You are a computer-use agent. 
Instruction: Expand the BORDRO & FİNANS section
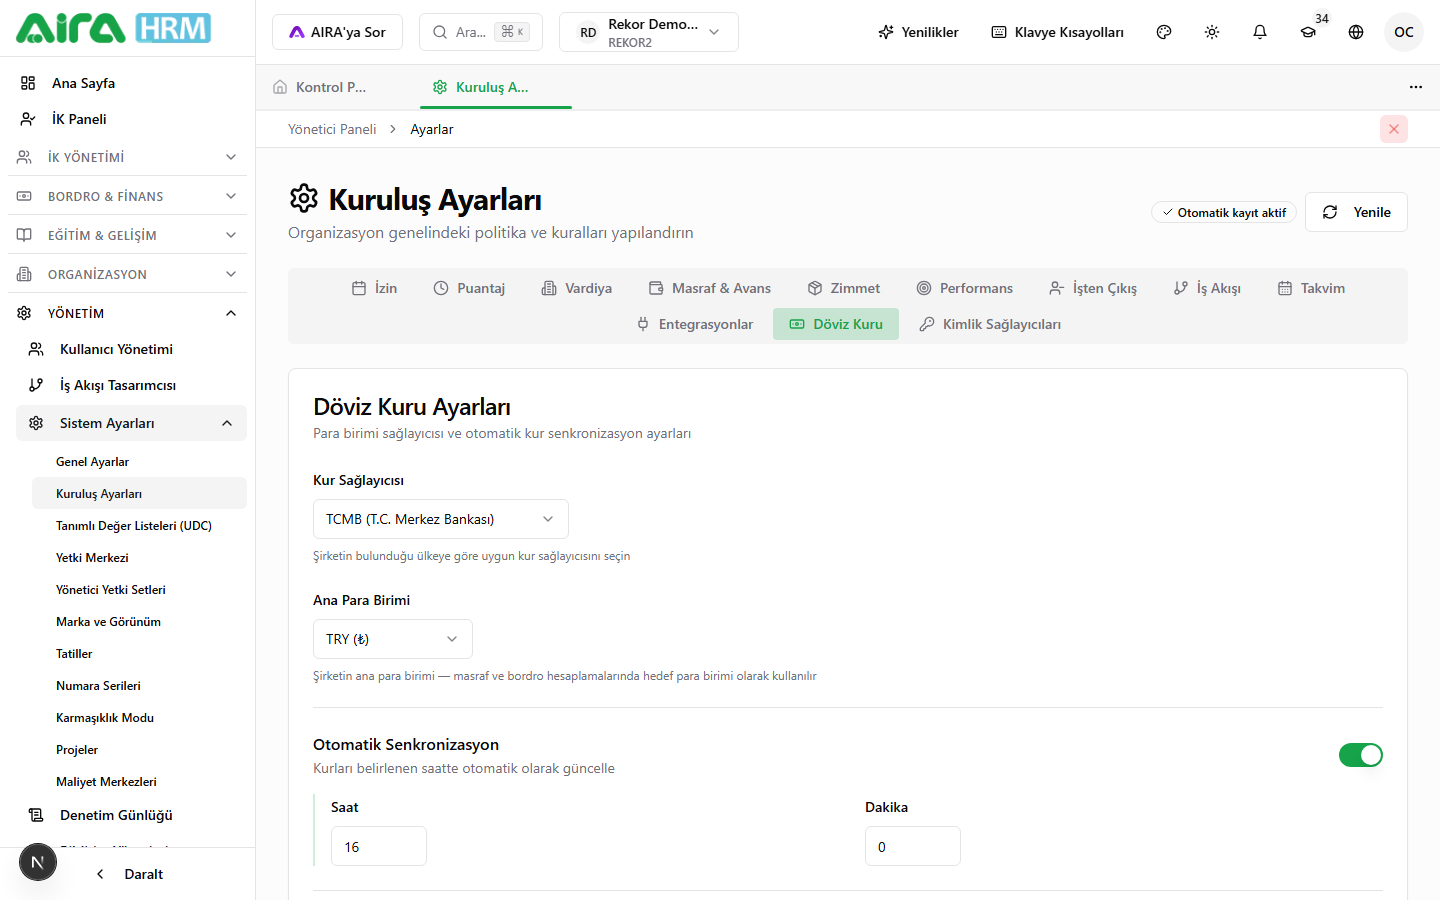tap(128, 196)
